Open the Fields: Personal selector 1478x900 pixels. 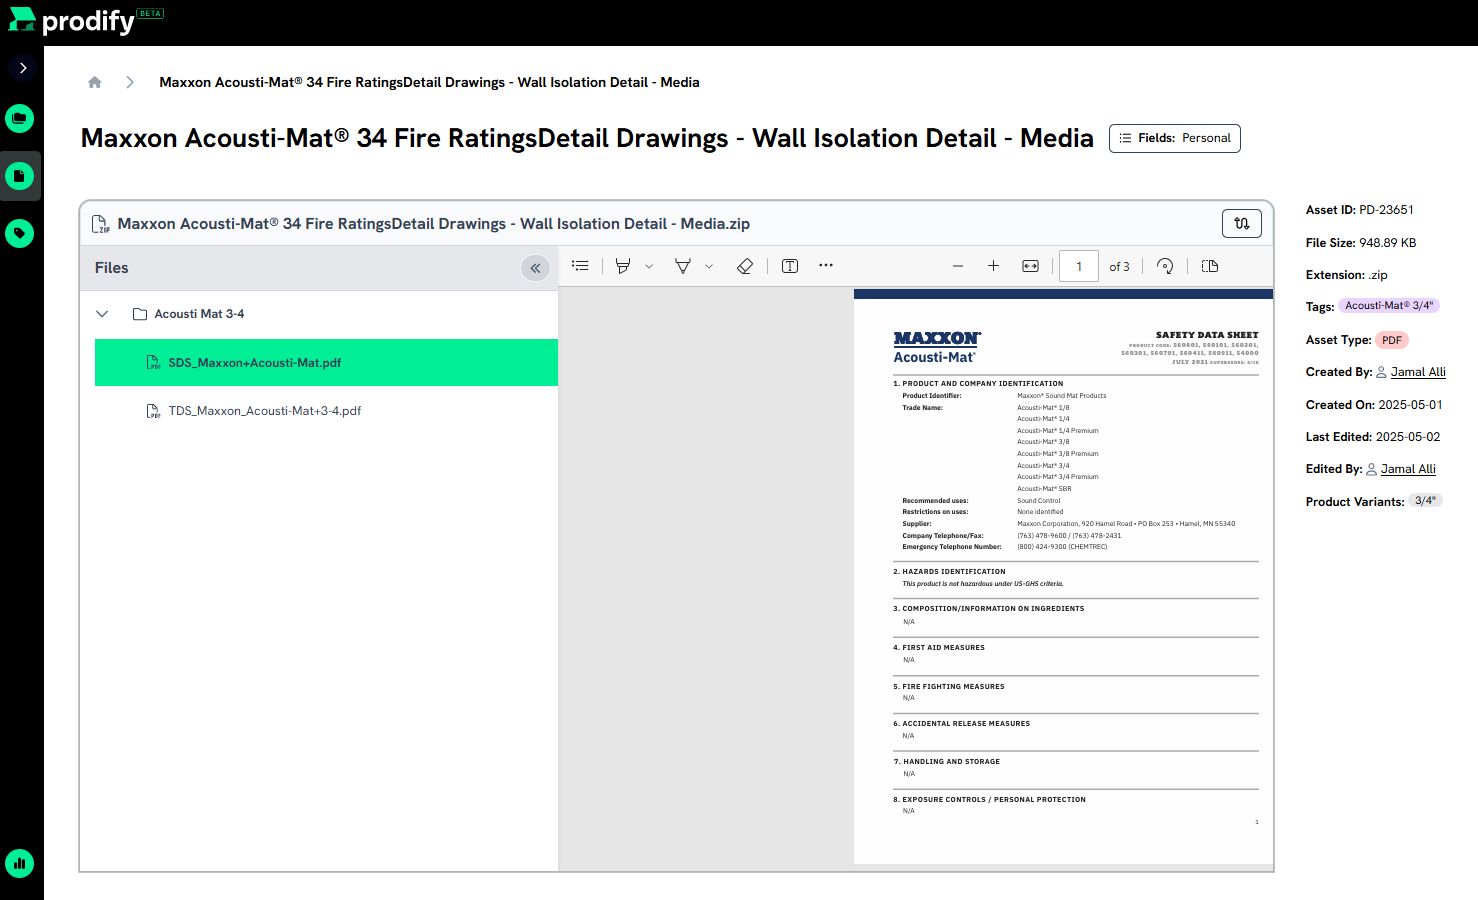(x=1175, y=138)
